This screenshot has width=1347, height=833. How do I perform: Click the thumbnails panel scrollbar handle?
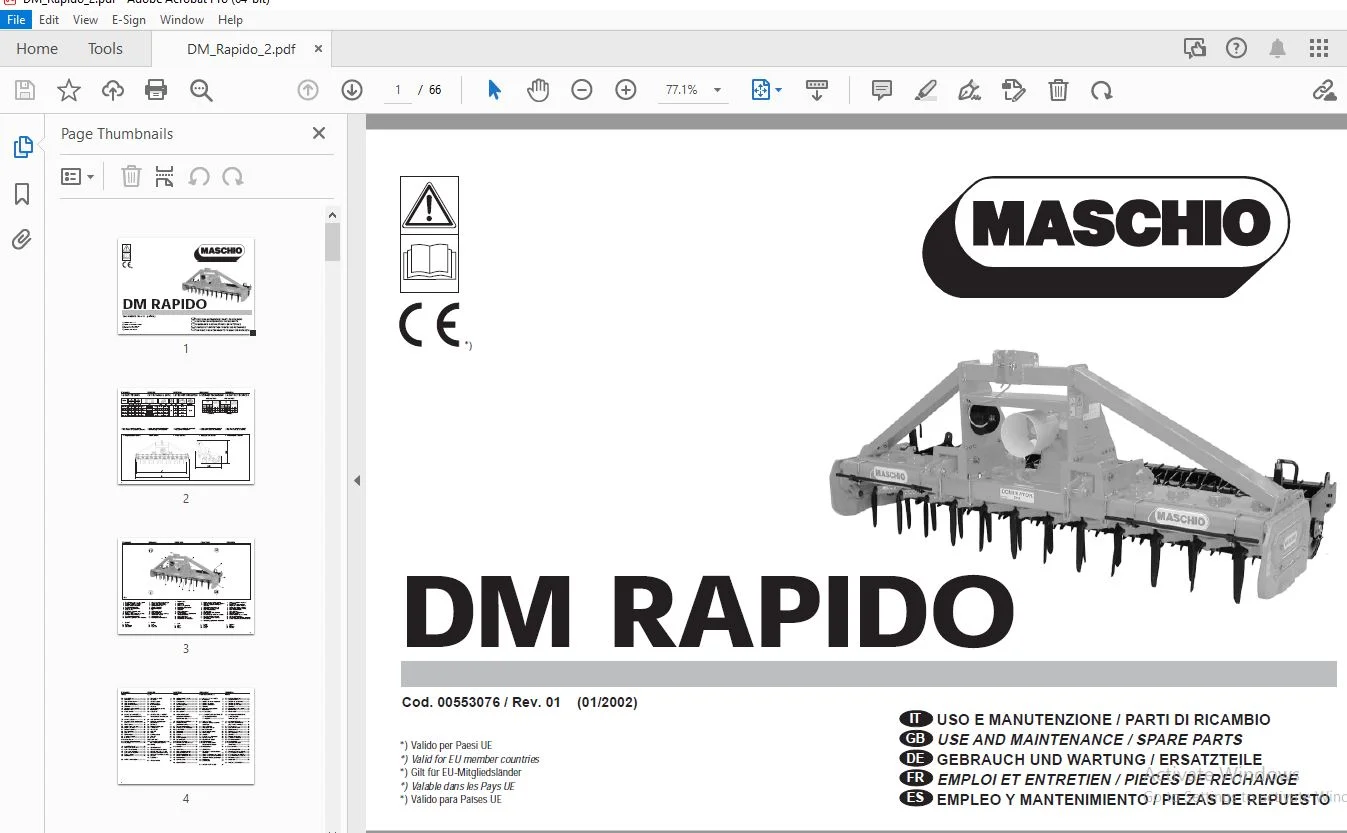[x=333, y=242]
